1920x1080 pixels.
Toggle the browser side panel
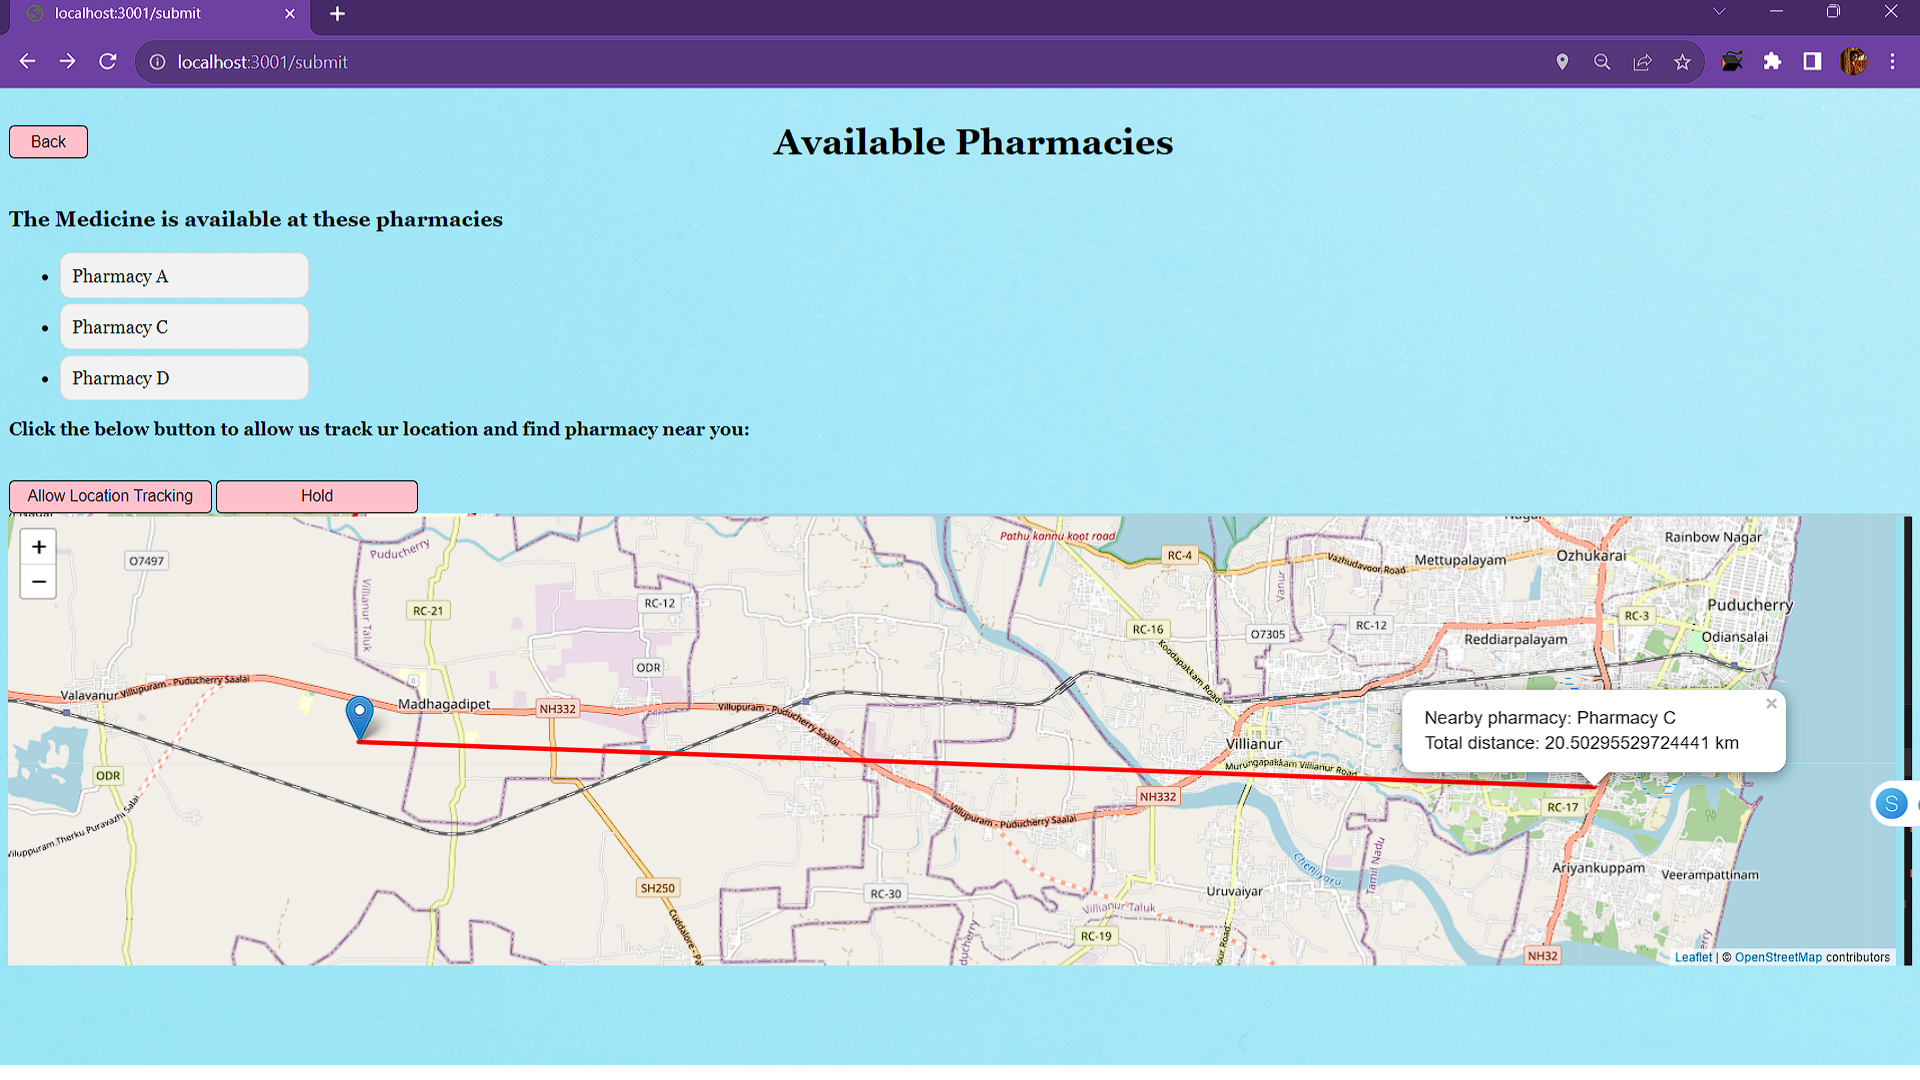point(1812,62)
